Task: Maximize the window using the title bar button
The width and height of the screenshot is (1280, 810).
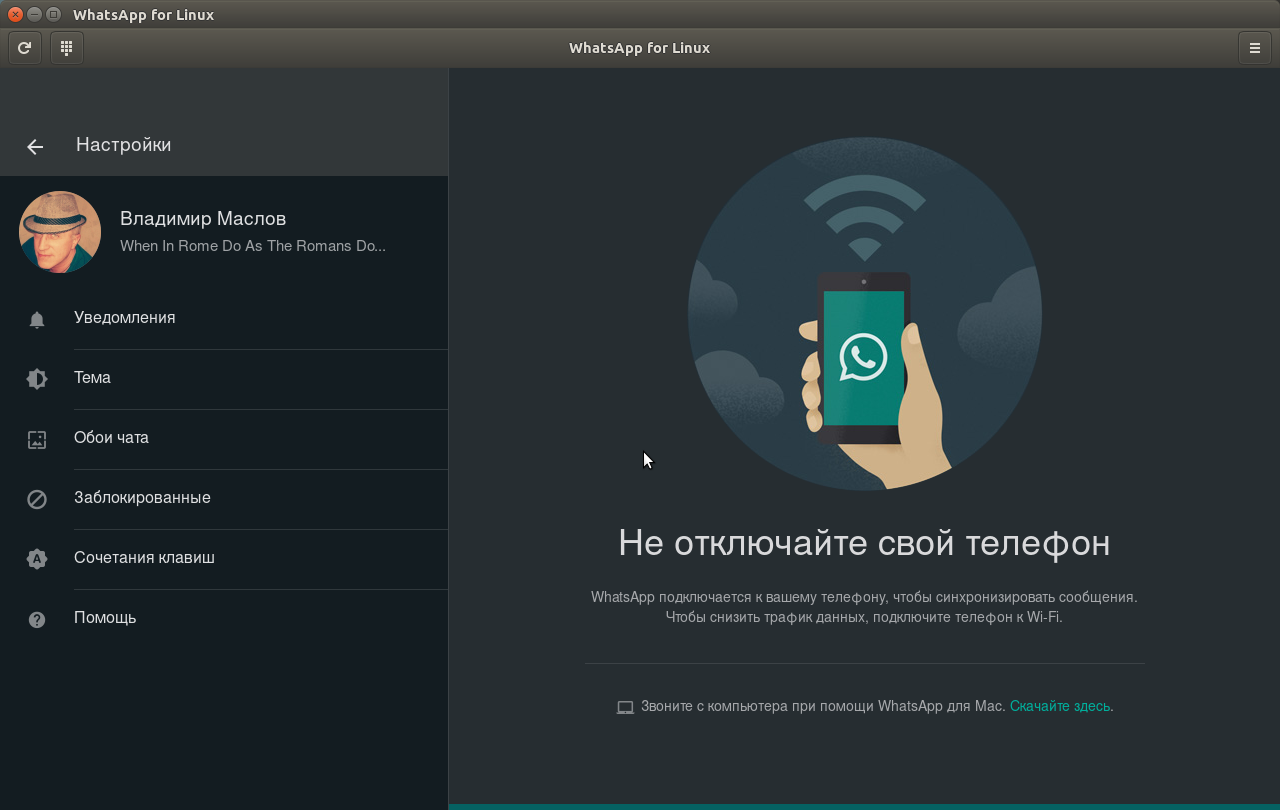Action: point(53,14)
